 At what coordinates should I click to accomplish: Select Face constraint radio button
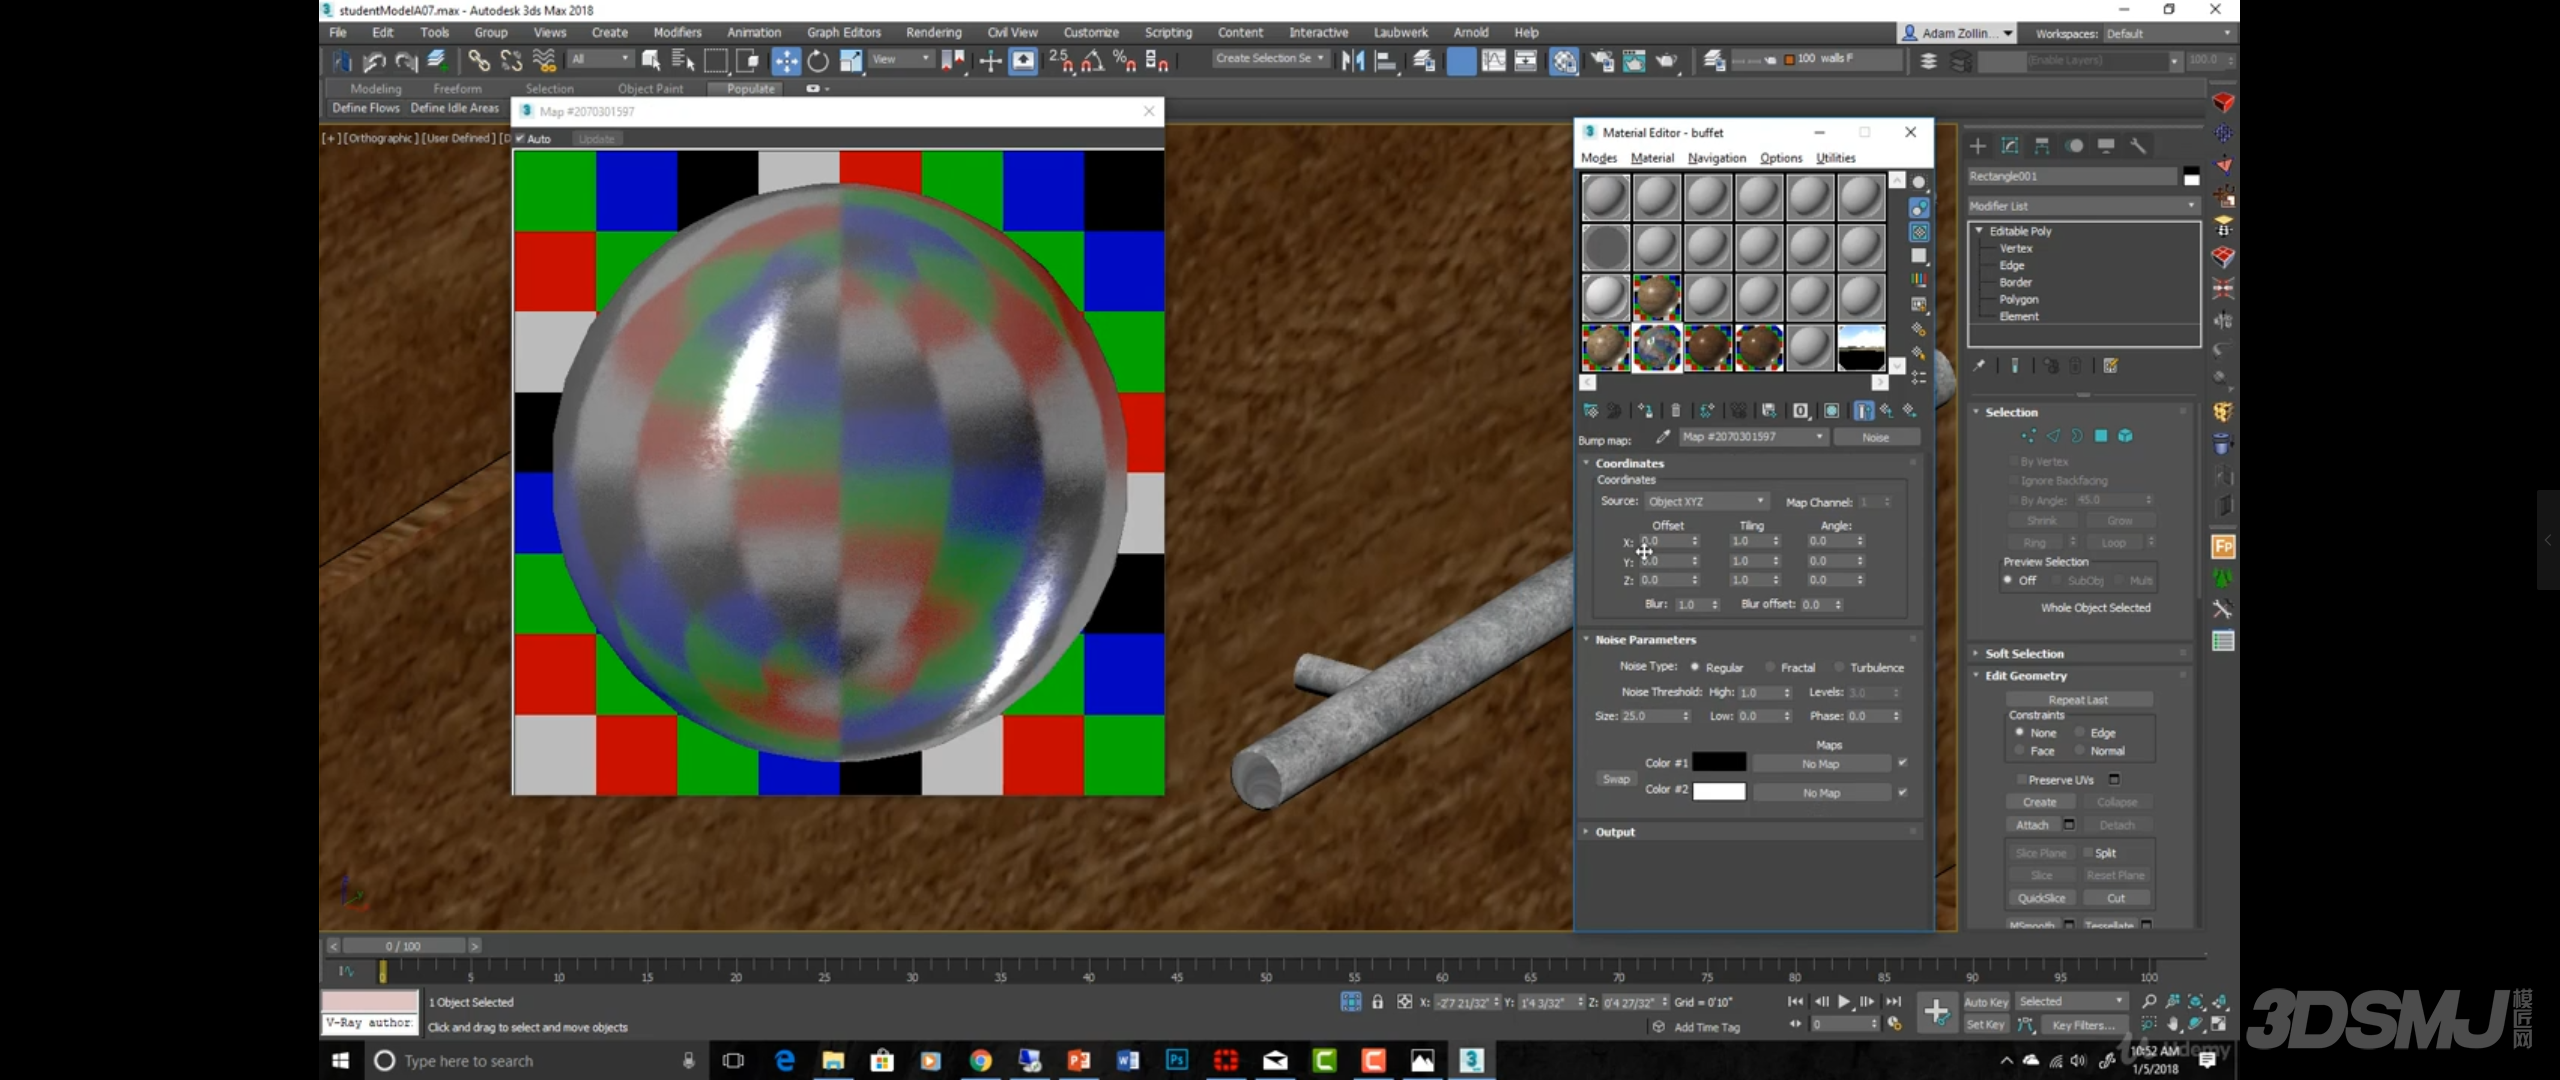tap(2020, 750)
